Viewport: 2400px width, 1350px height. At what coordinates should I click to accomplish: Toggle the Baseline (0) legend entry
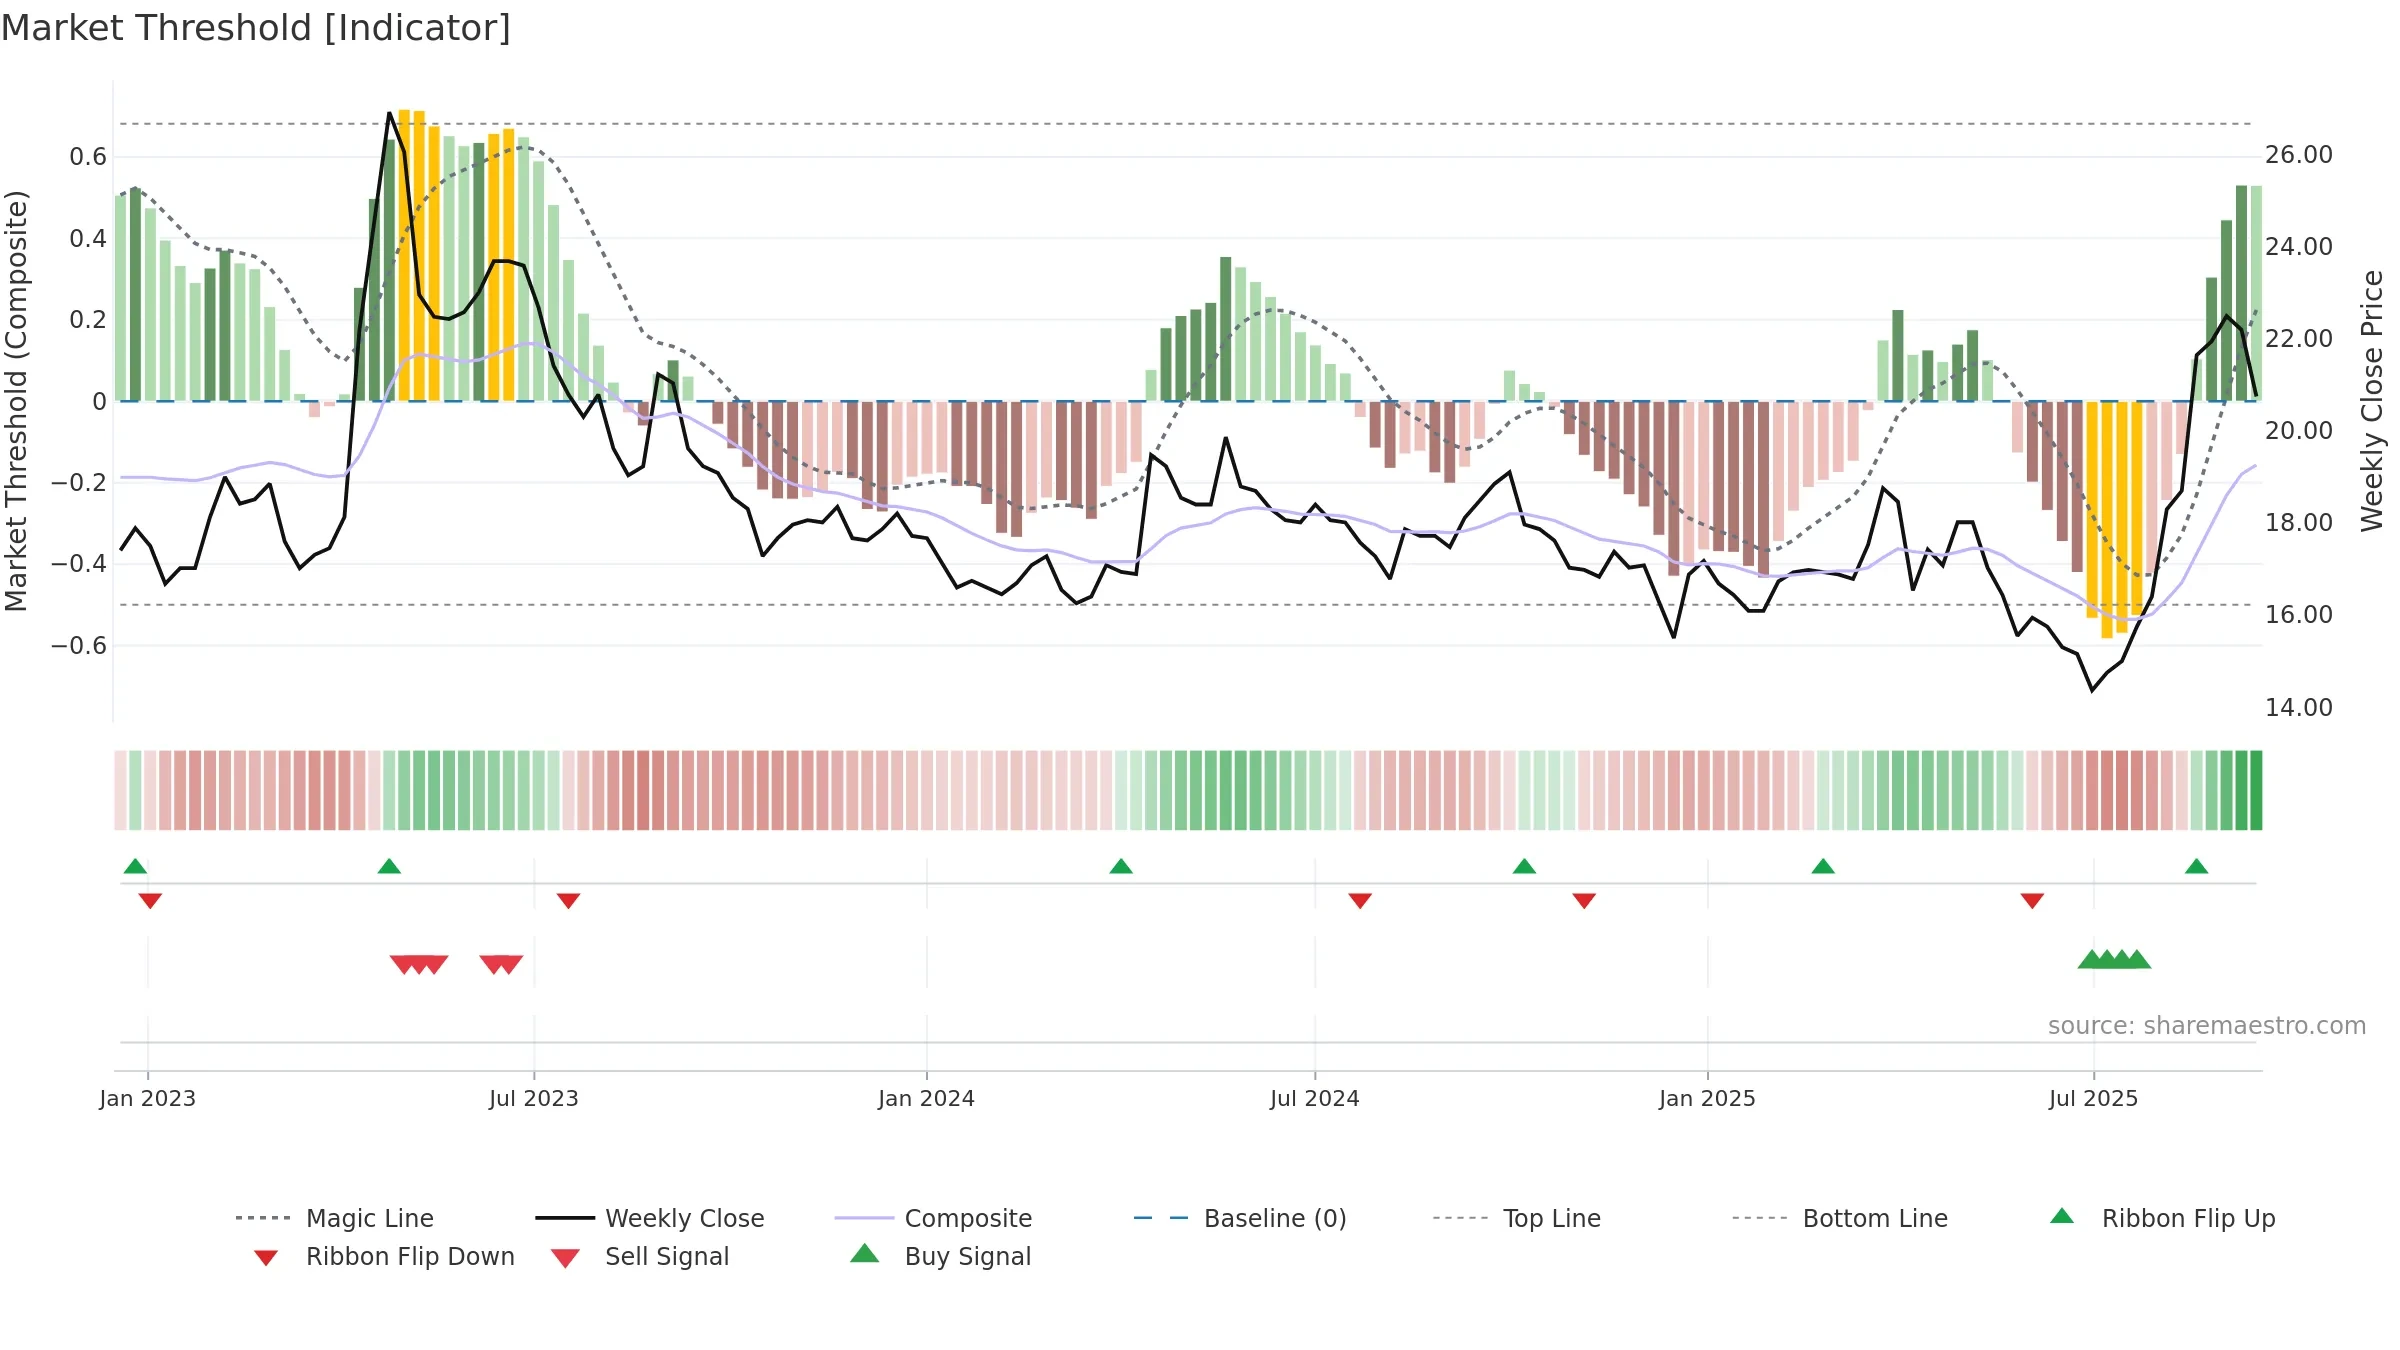[x=1240, y=1218]
